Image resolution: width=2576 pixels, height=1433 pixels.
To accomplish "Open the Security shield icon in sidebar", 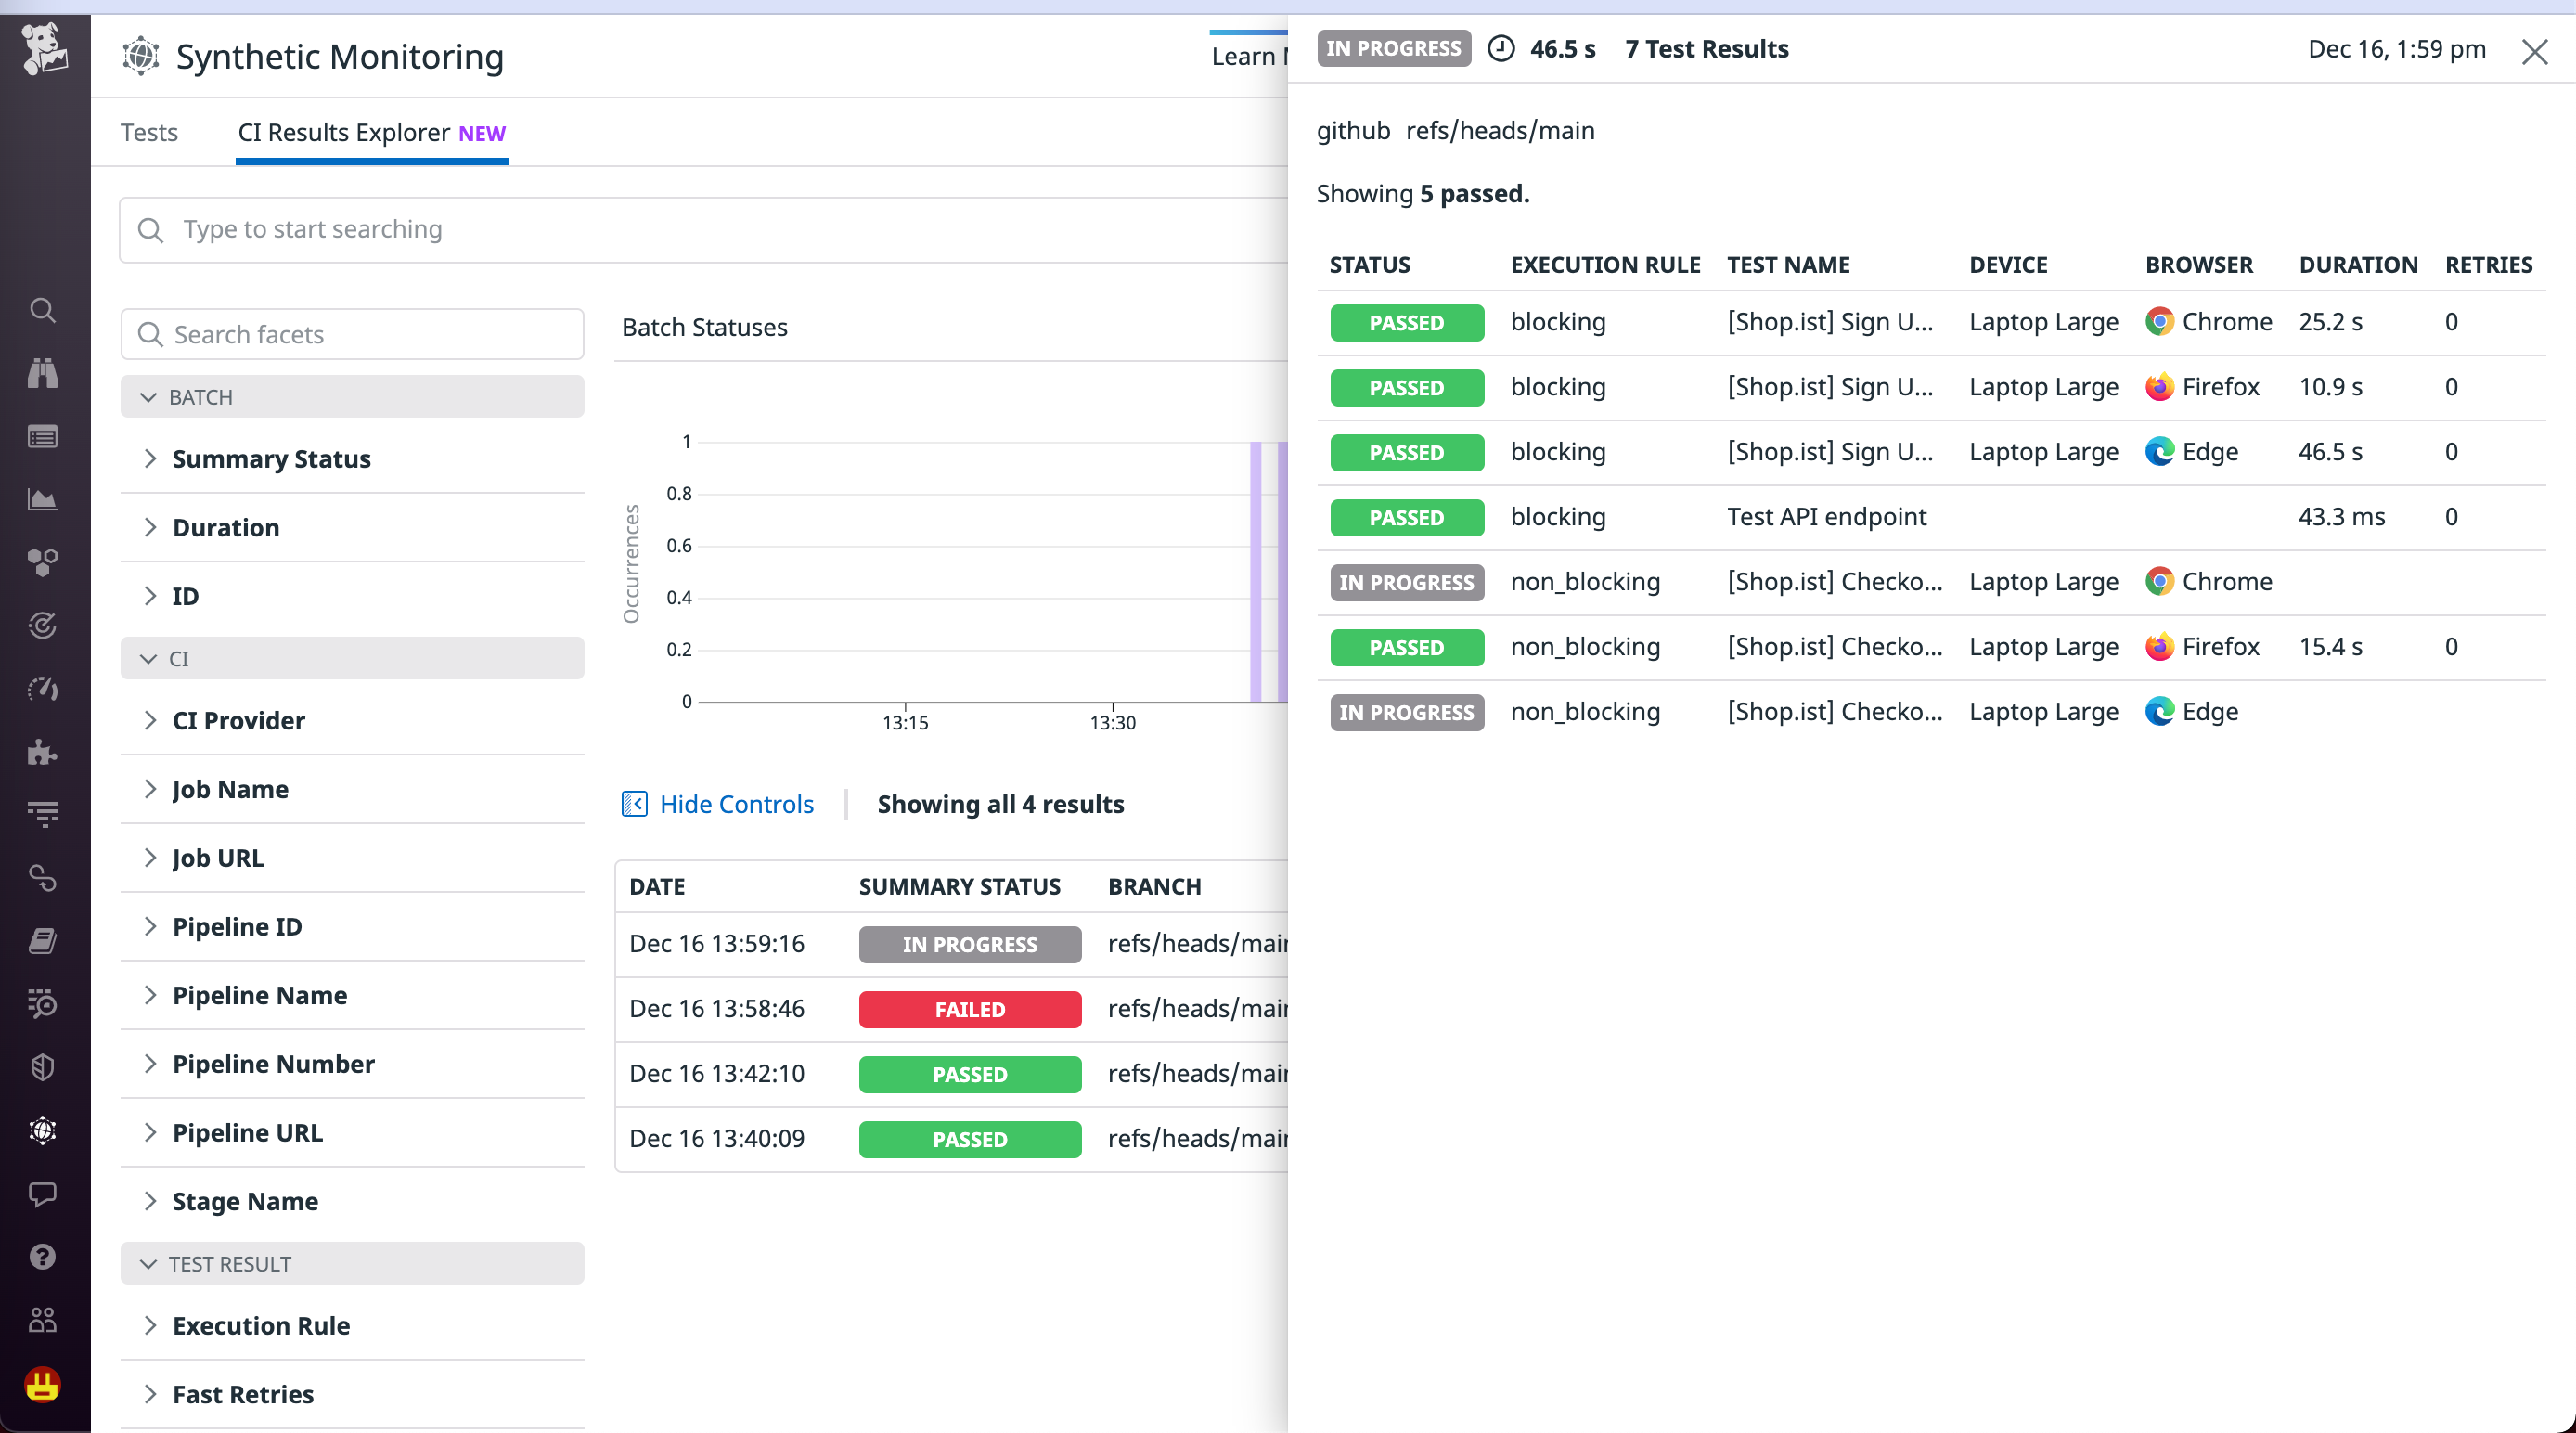I will point(42,1067).
